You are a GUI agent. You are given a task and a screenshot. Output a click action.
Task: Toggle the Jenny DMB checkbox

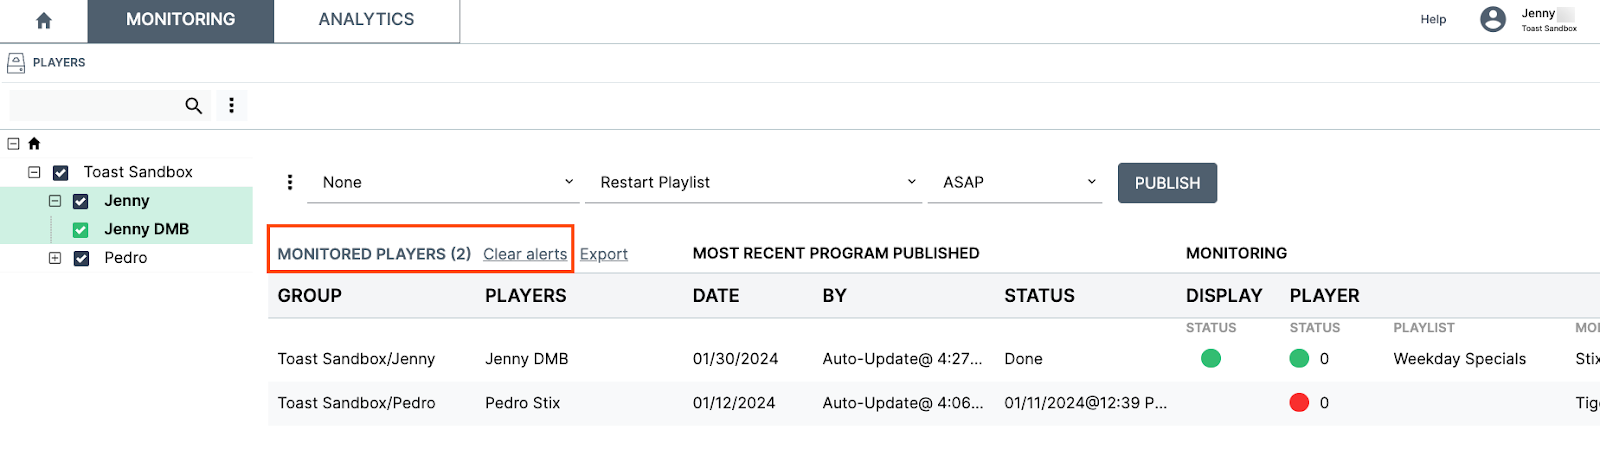tap(81, 230)
